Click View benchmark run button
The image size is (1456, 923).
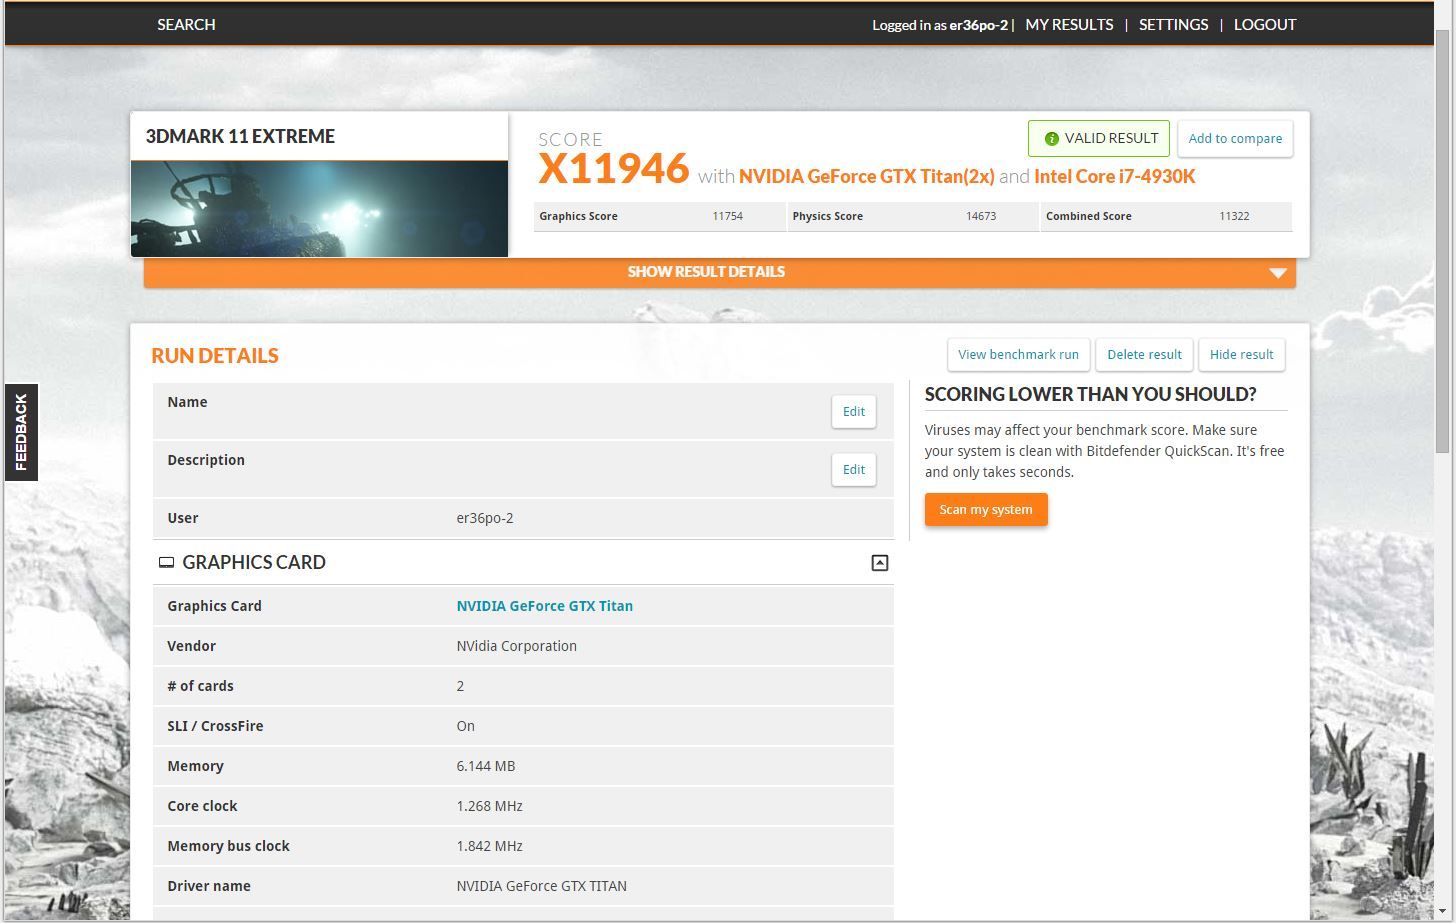point(1018,355)
